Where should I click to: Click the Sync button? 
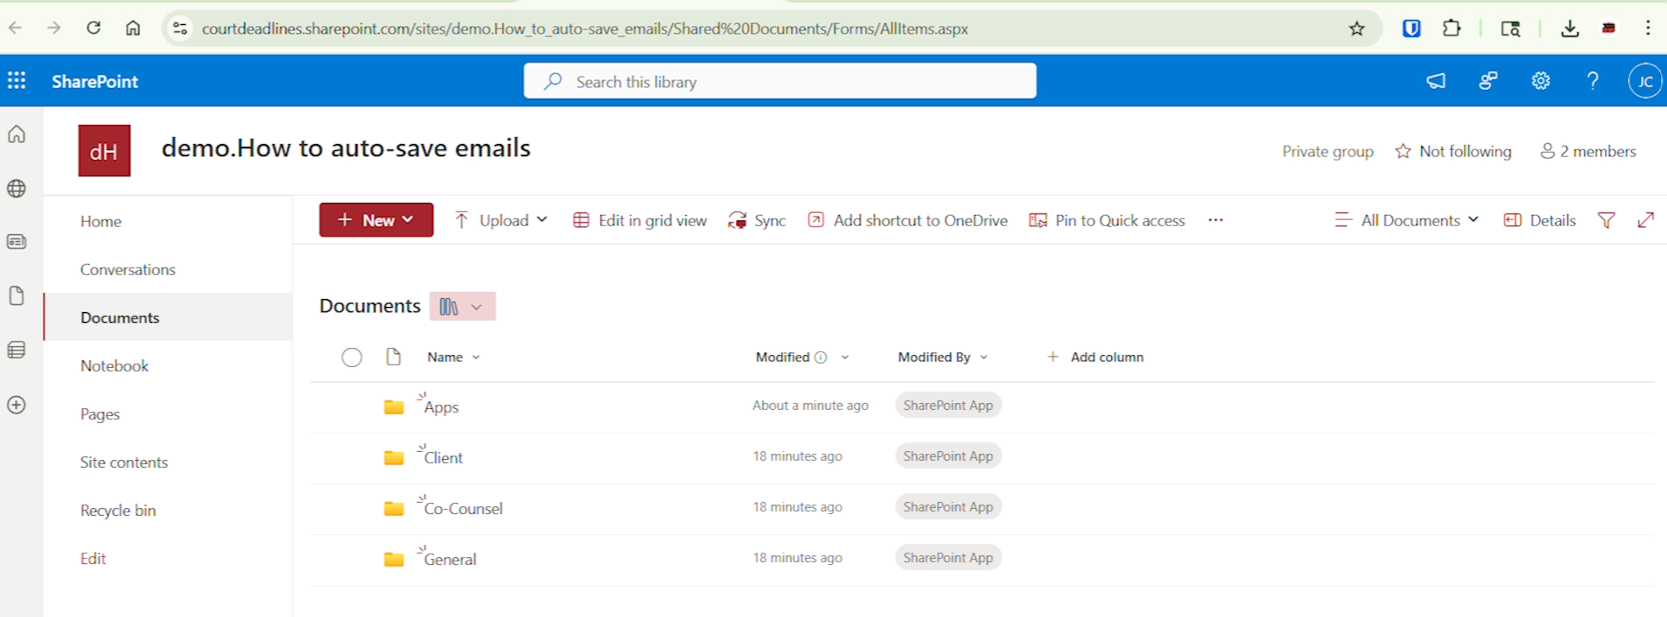pos(757,220)
